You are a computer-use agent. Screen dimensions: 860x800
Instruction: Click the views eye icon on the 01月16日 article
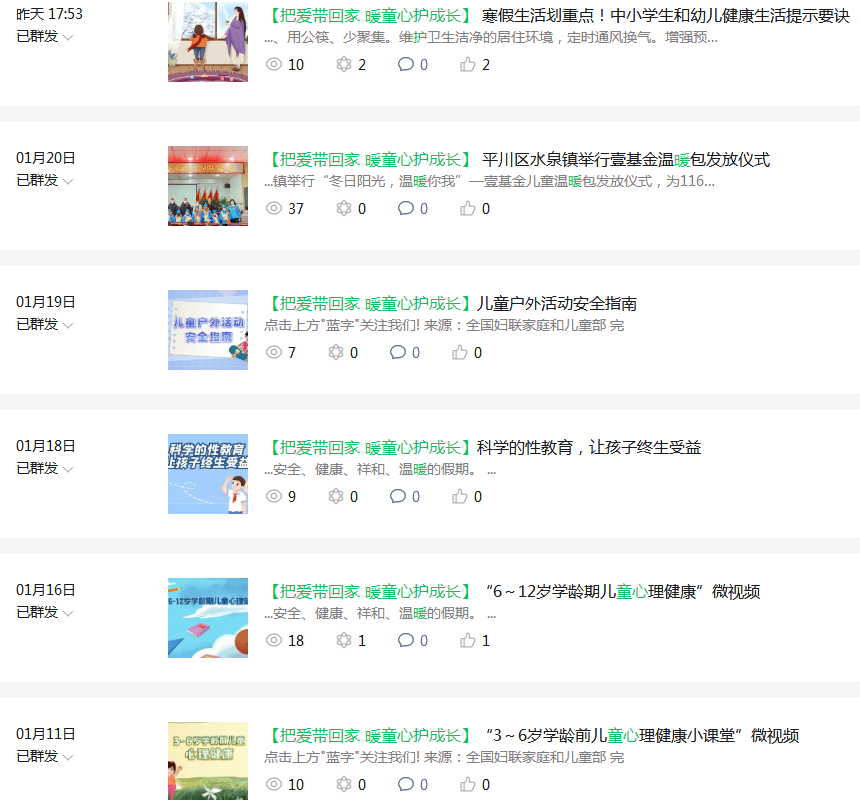tap(274, 641)
